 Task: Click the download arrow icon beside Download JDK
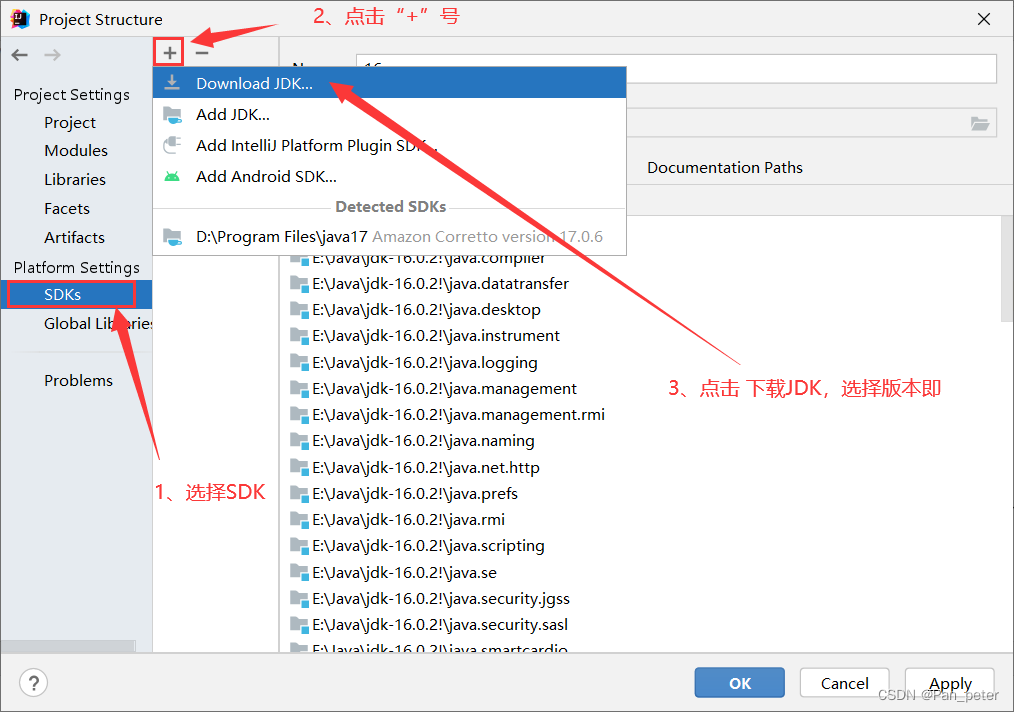[x=172, y=83]
